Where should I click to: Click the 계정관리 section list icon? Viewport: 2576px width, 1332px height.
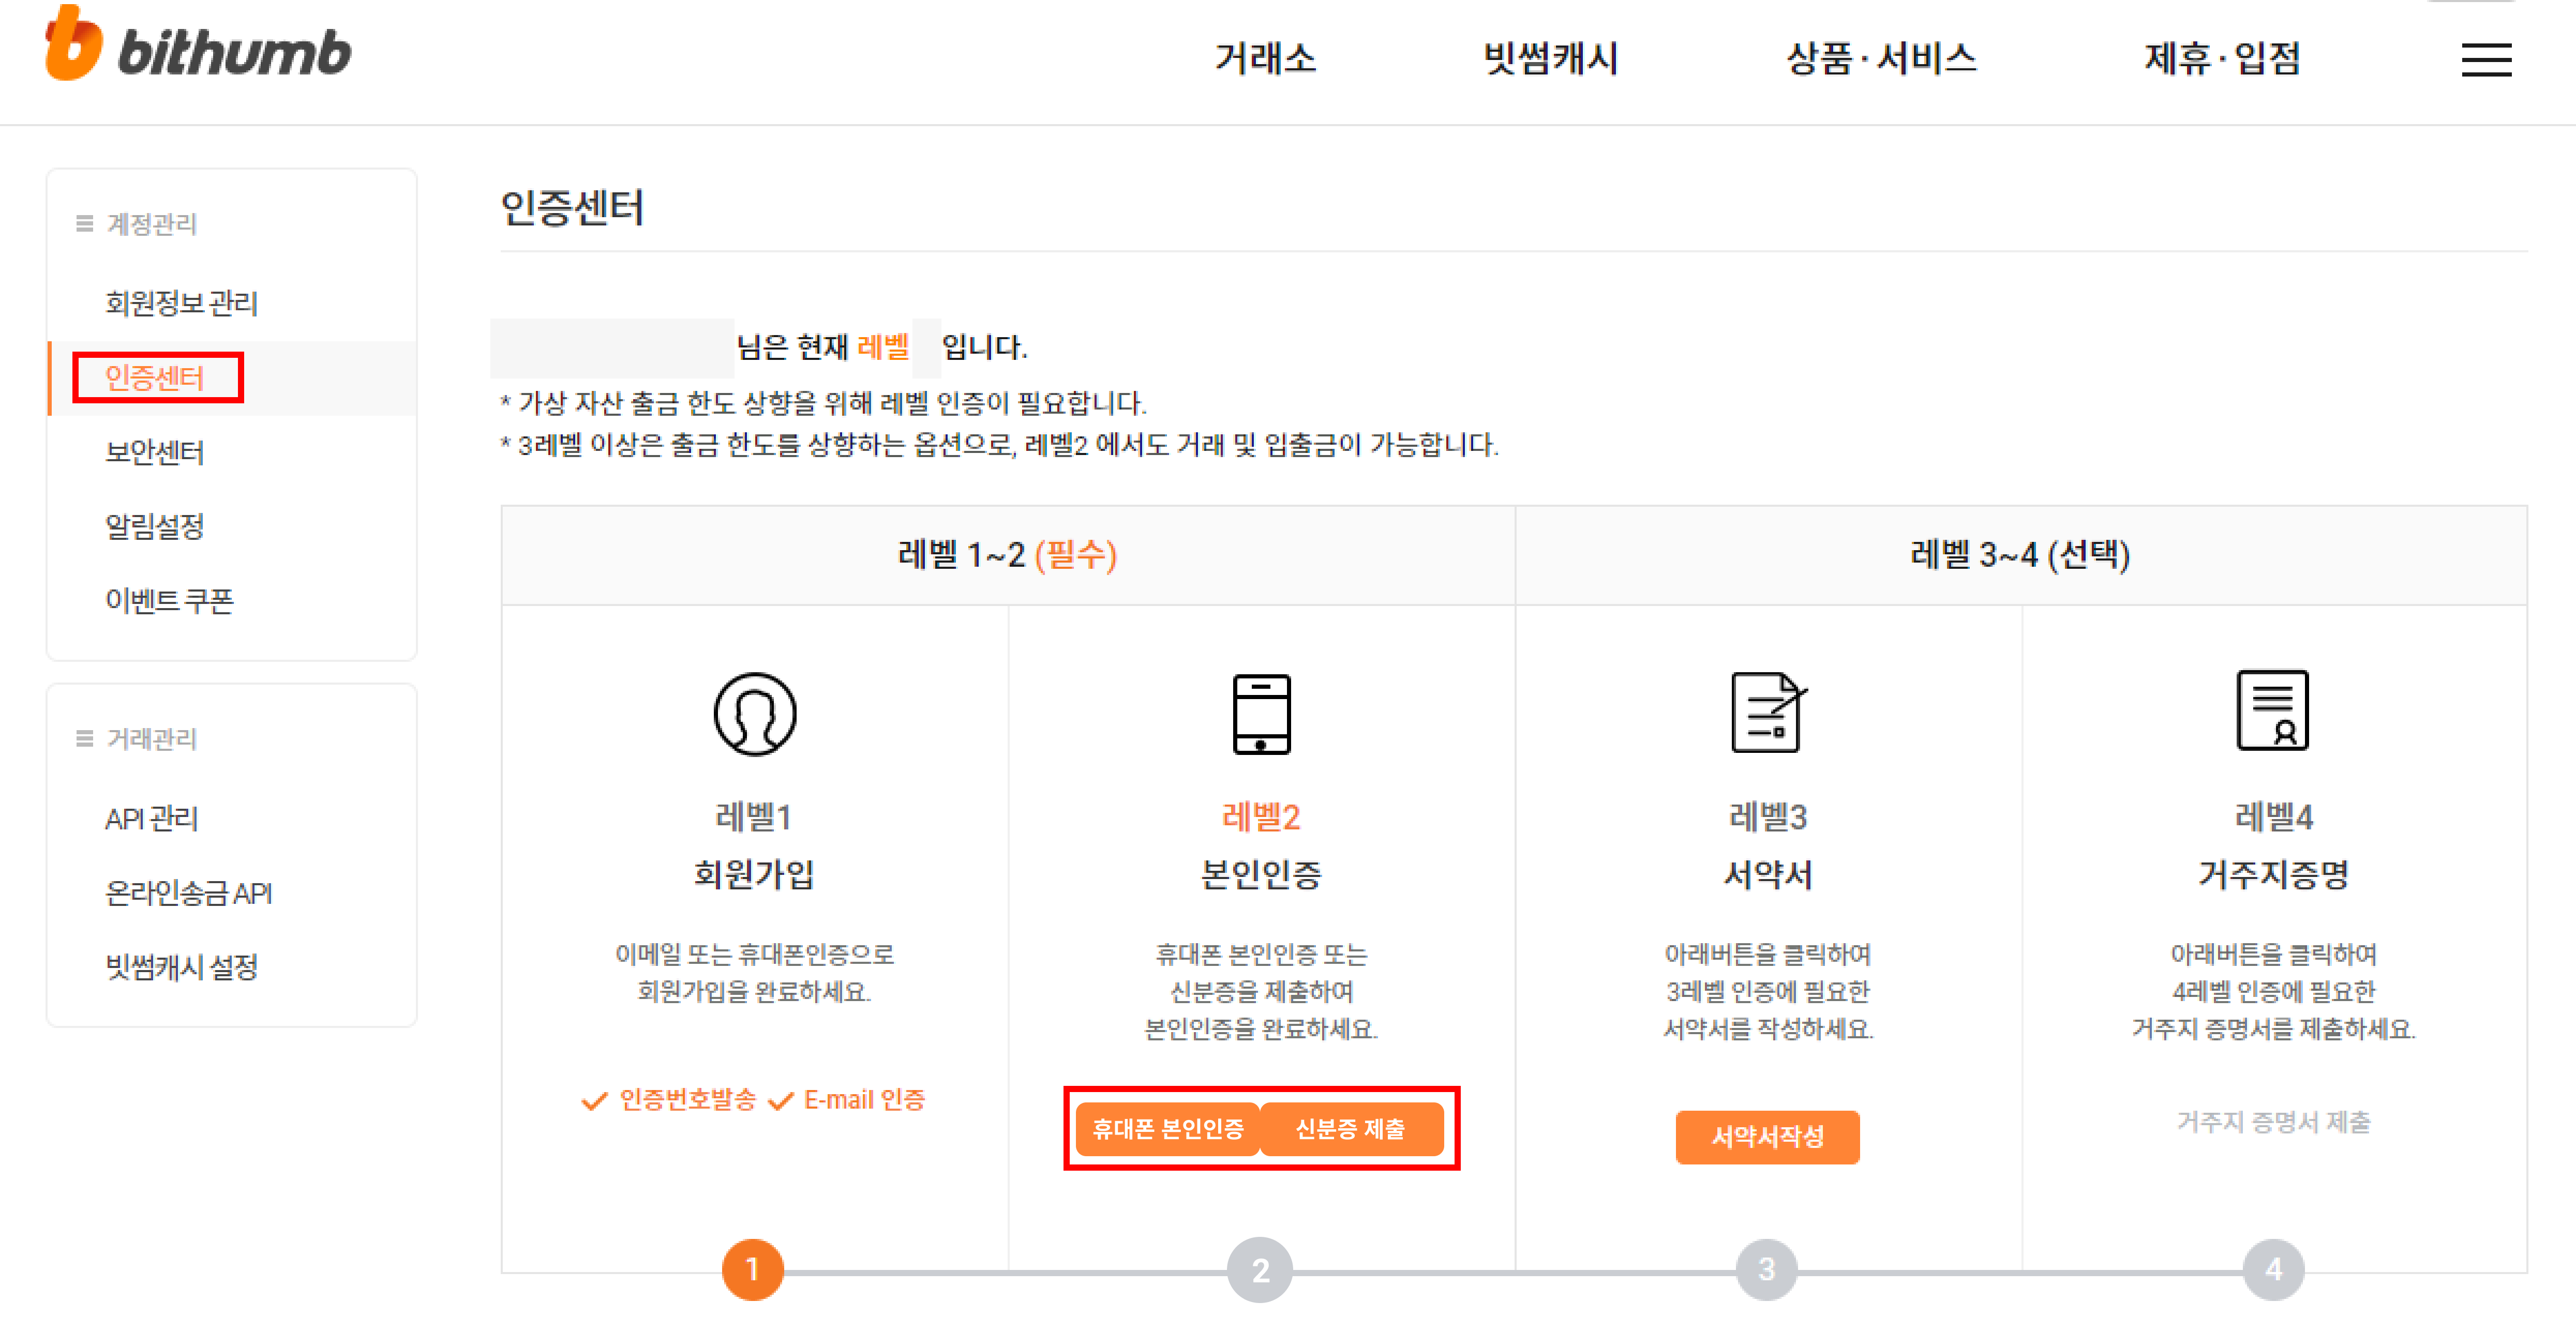[x=85, y=223]
